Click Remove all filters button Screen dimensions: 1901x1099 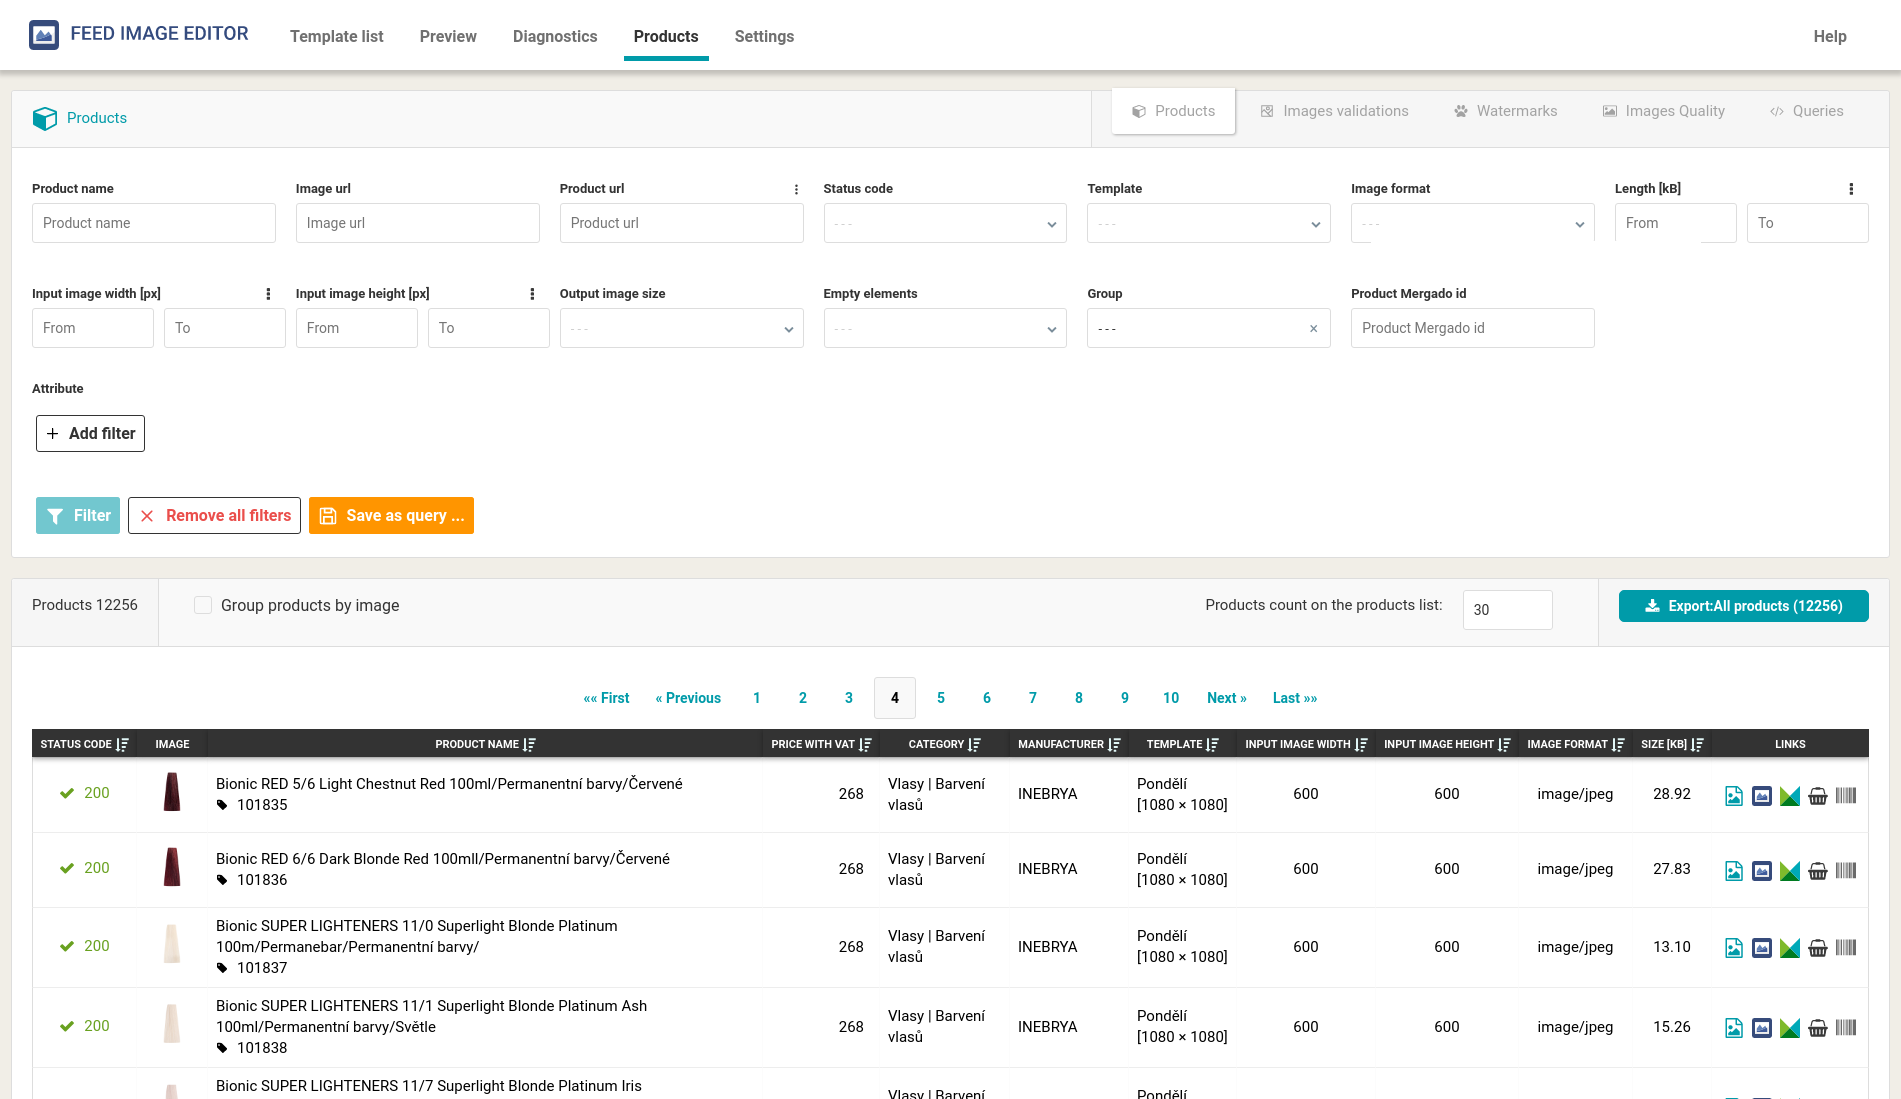214,516
